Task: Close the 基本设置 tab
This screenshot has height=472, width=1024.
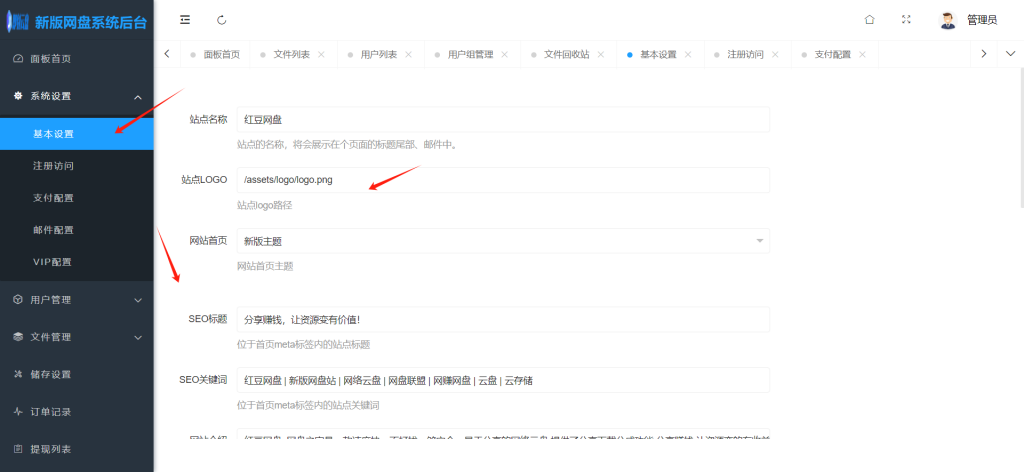Action: [x=688, y=54]
